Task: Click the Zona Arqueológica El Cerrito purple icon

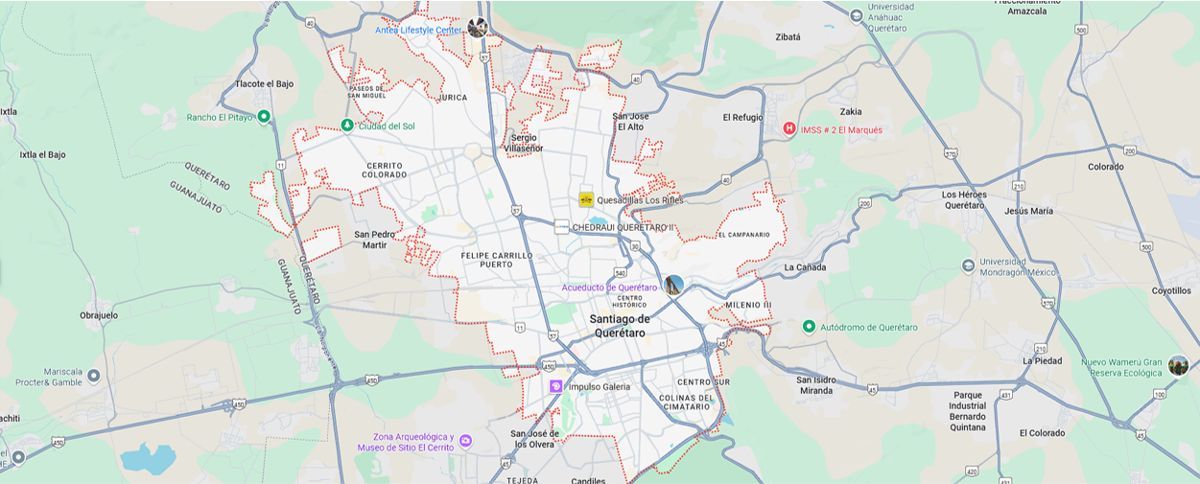Action: pyautogui.click(x=466, y=441)
